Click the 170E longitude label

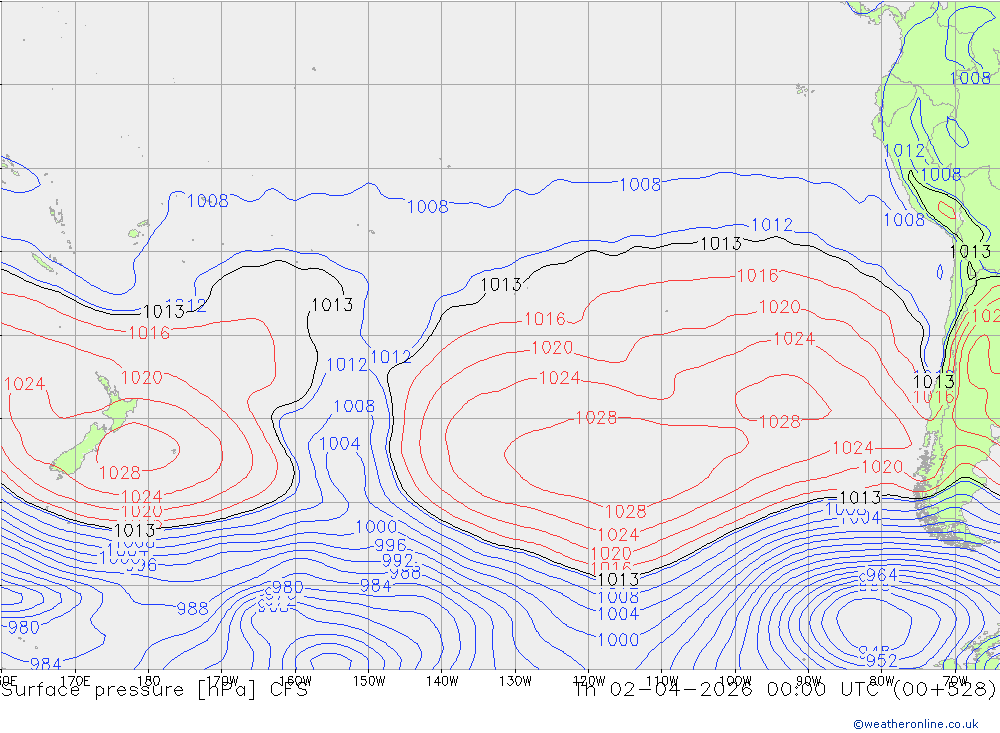click(x=75, y=681)
